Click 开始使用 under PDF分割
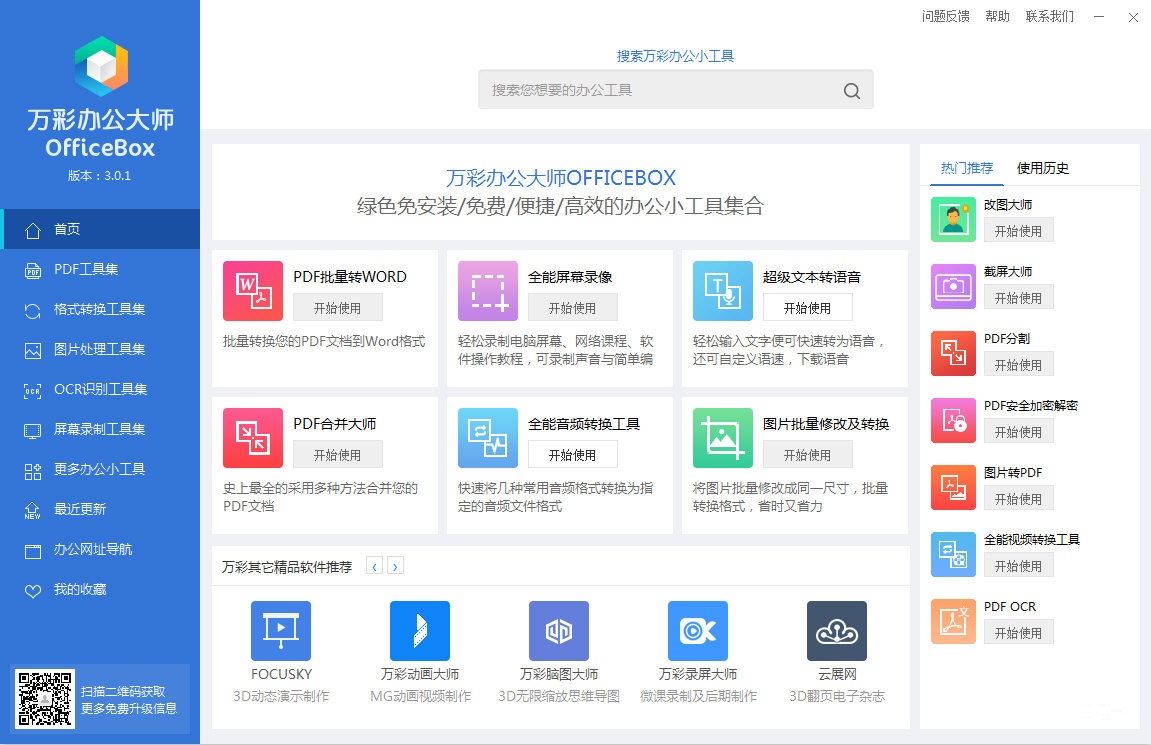This screenshot has height=745, width=1151. [1018, 364]
